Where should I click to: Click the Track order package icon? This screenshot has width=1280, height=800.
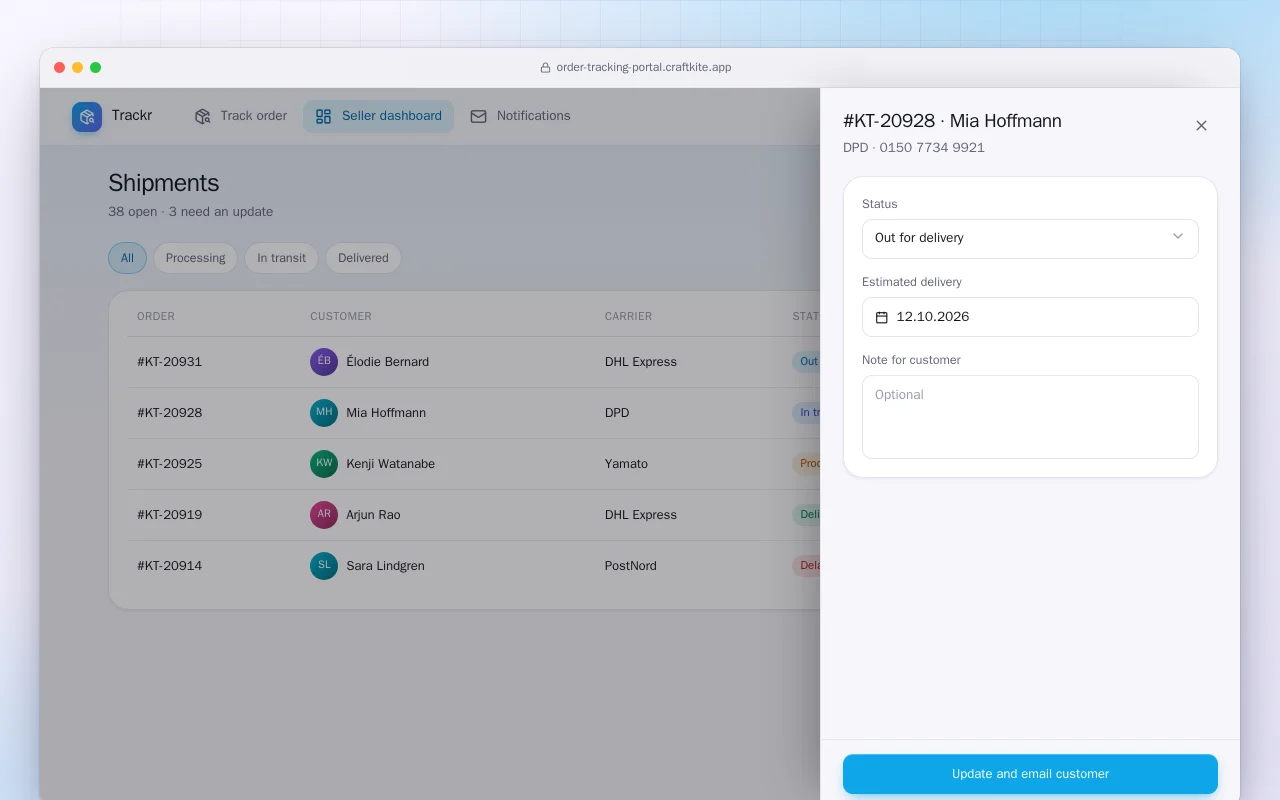tap(203, 116)
